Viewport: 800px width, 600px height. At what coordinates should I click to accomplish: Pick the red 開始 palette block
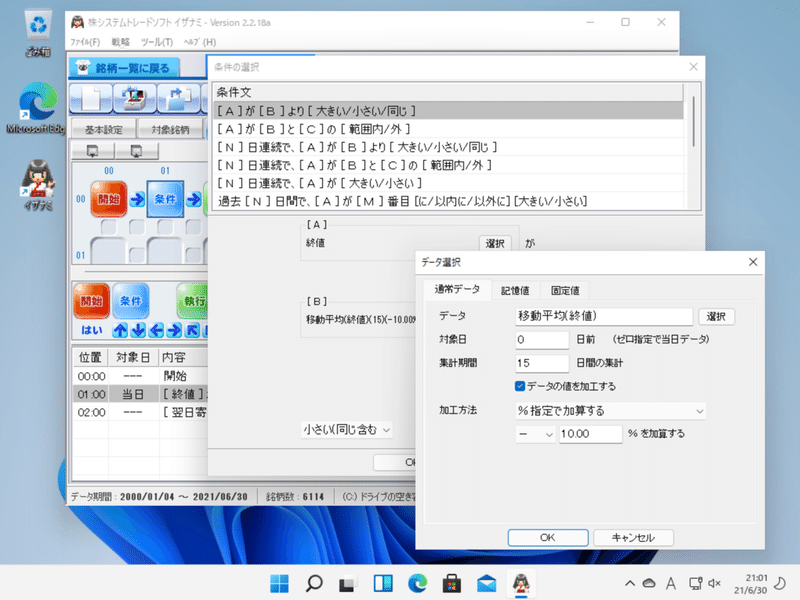91,301
